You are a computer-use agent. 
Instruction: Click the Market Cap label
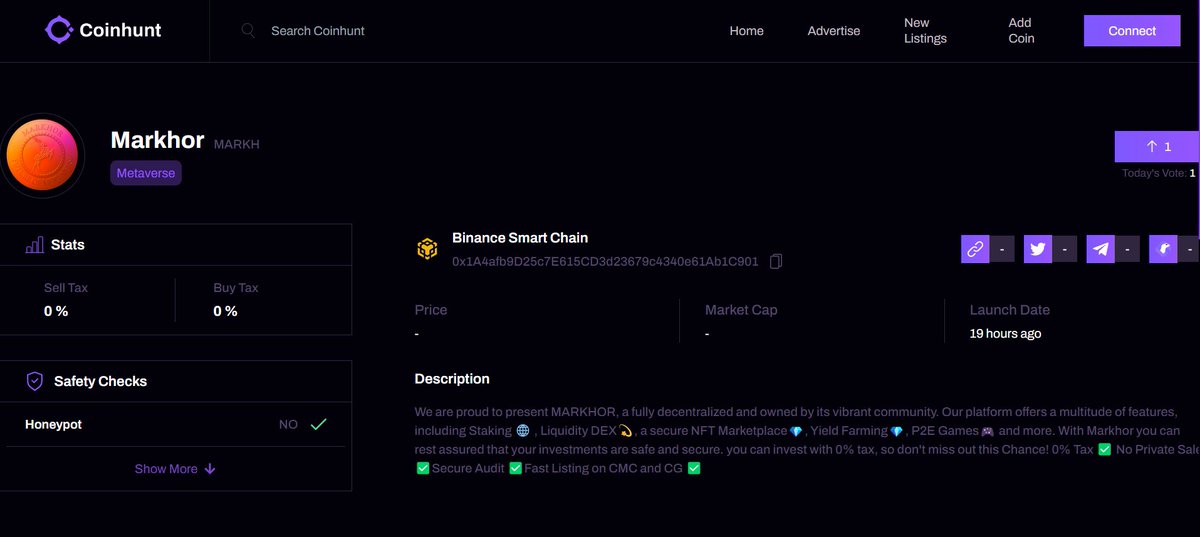[741, 310]
